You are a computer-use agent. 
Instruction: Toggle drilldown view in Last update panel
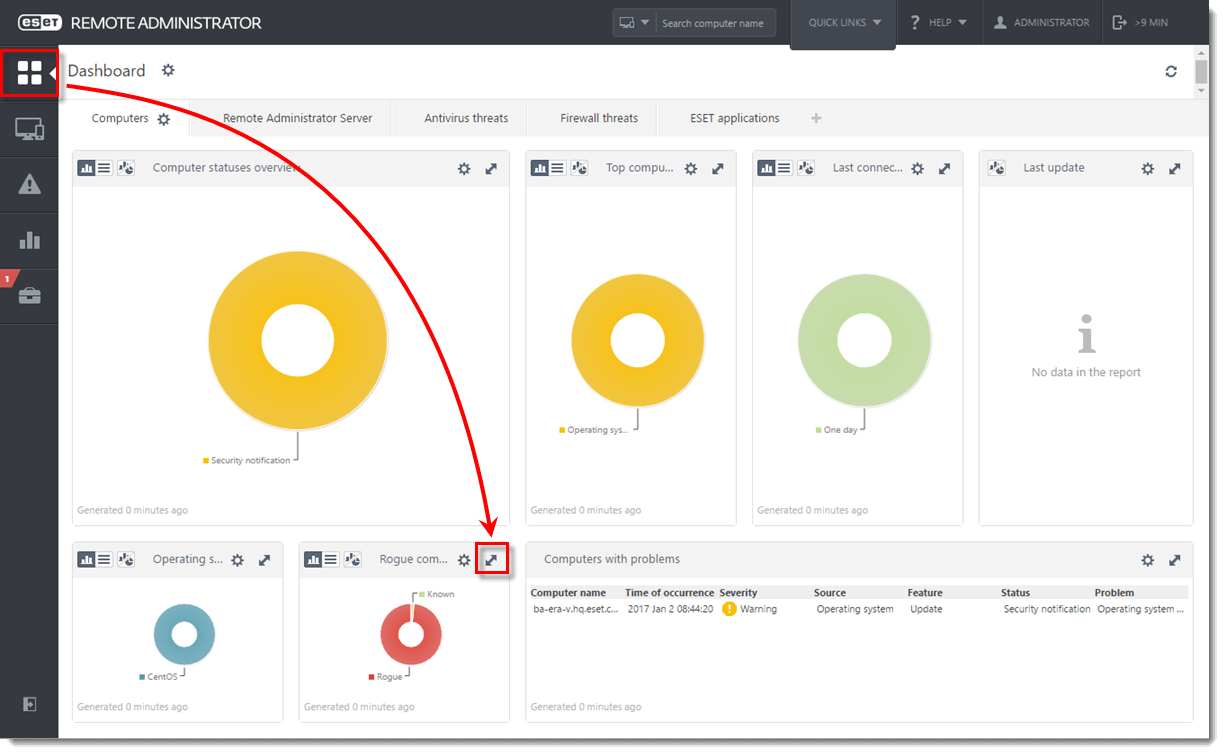click(x=996, y=168)
